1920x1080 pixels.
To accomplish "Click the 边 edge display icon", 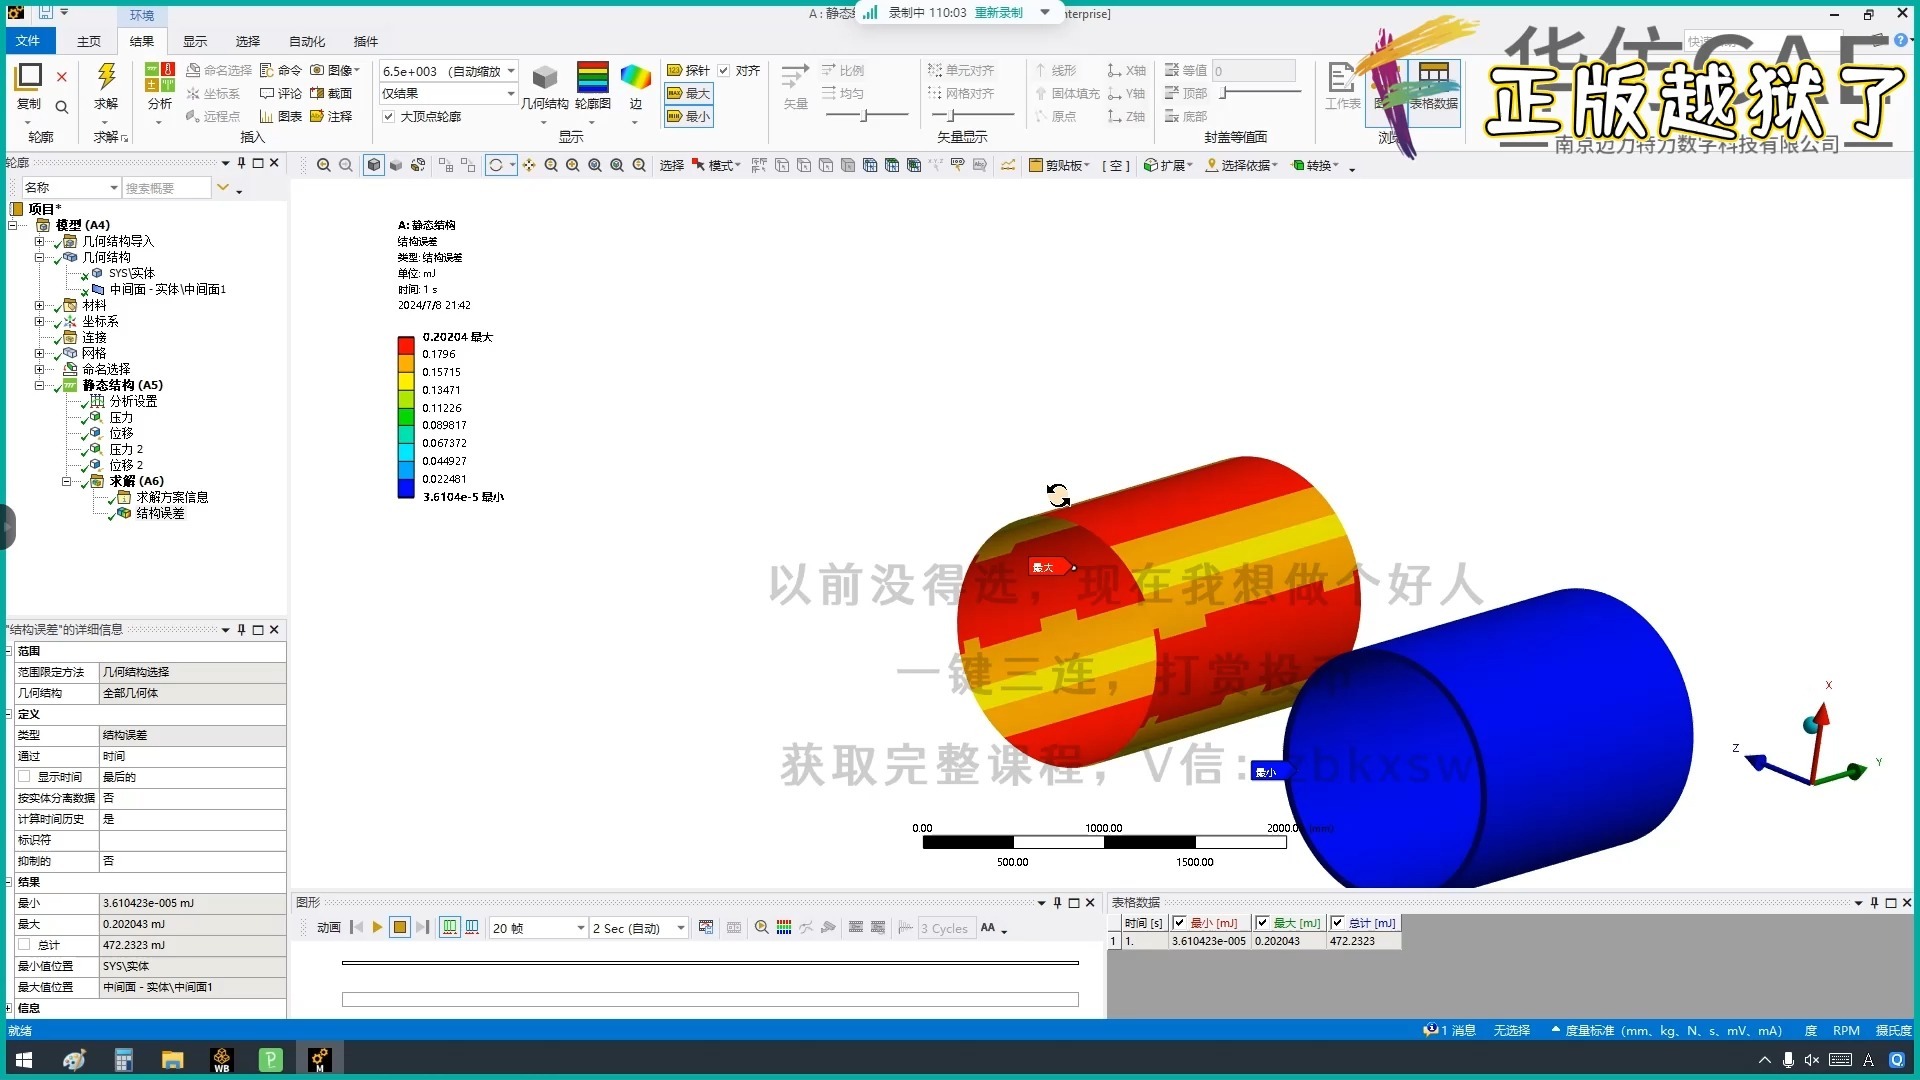I will tap(635, 78).
